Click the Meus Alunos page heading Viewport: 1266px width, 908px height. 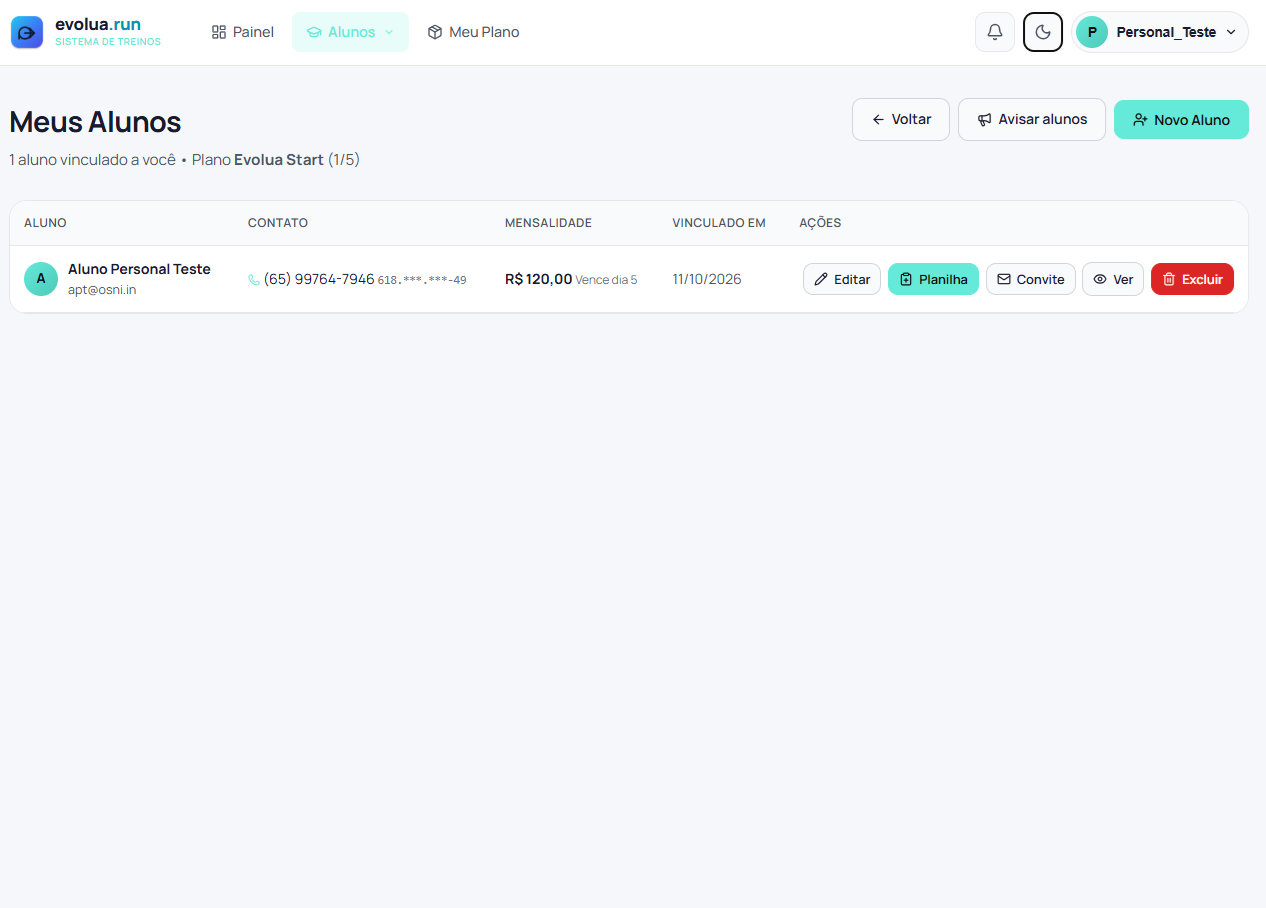95,122
